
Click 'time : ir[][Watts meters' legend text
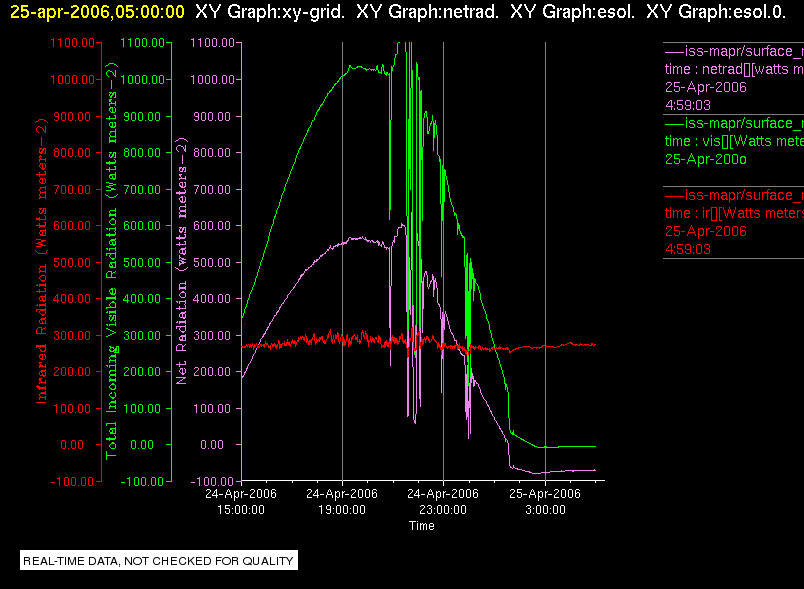(734, 213)
